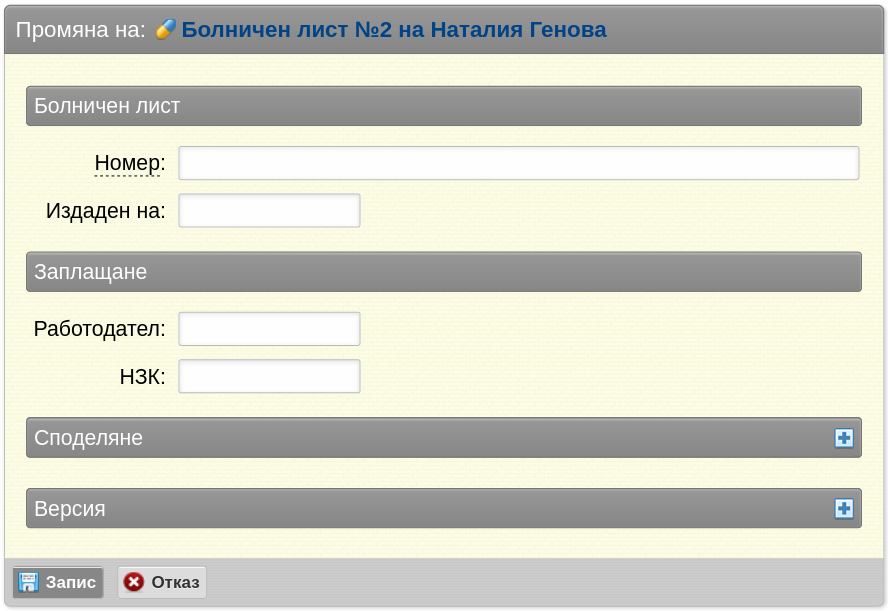Click the Болничен лист section header
This screenshot has width=888, height=611.
tap(444, 106)
